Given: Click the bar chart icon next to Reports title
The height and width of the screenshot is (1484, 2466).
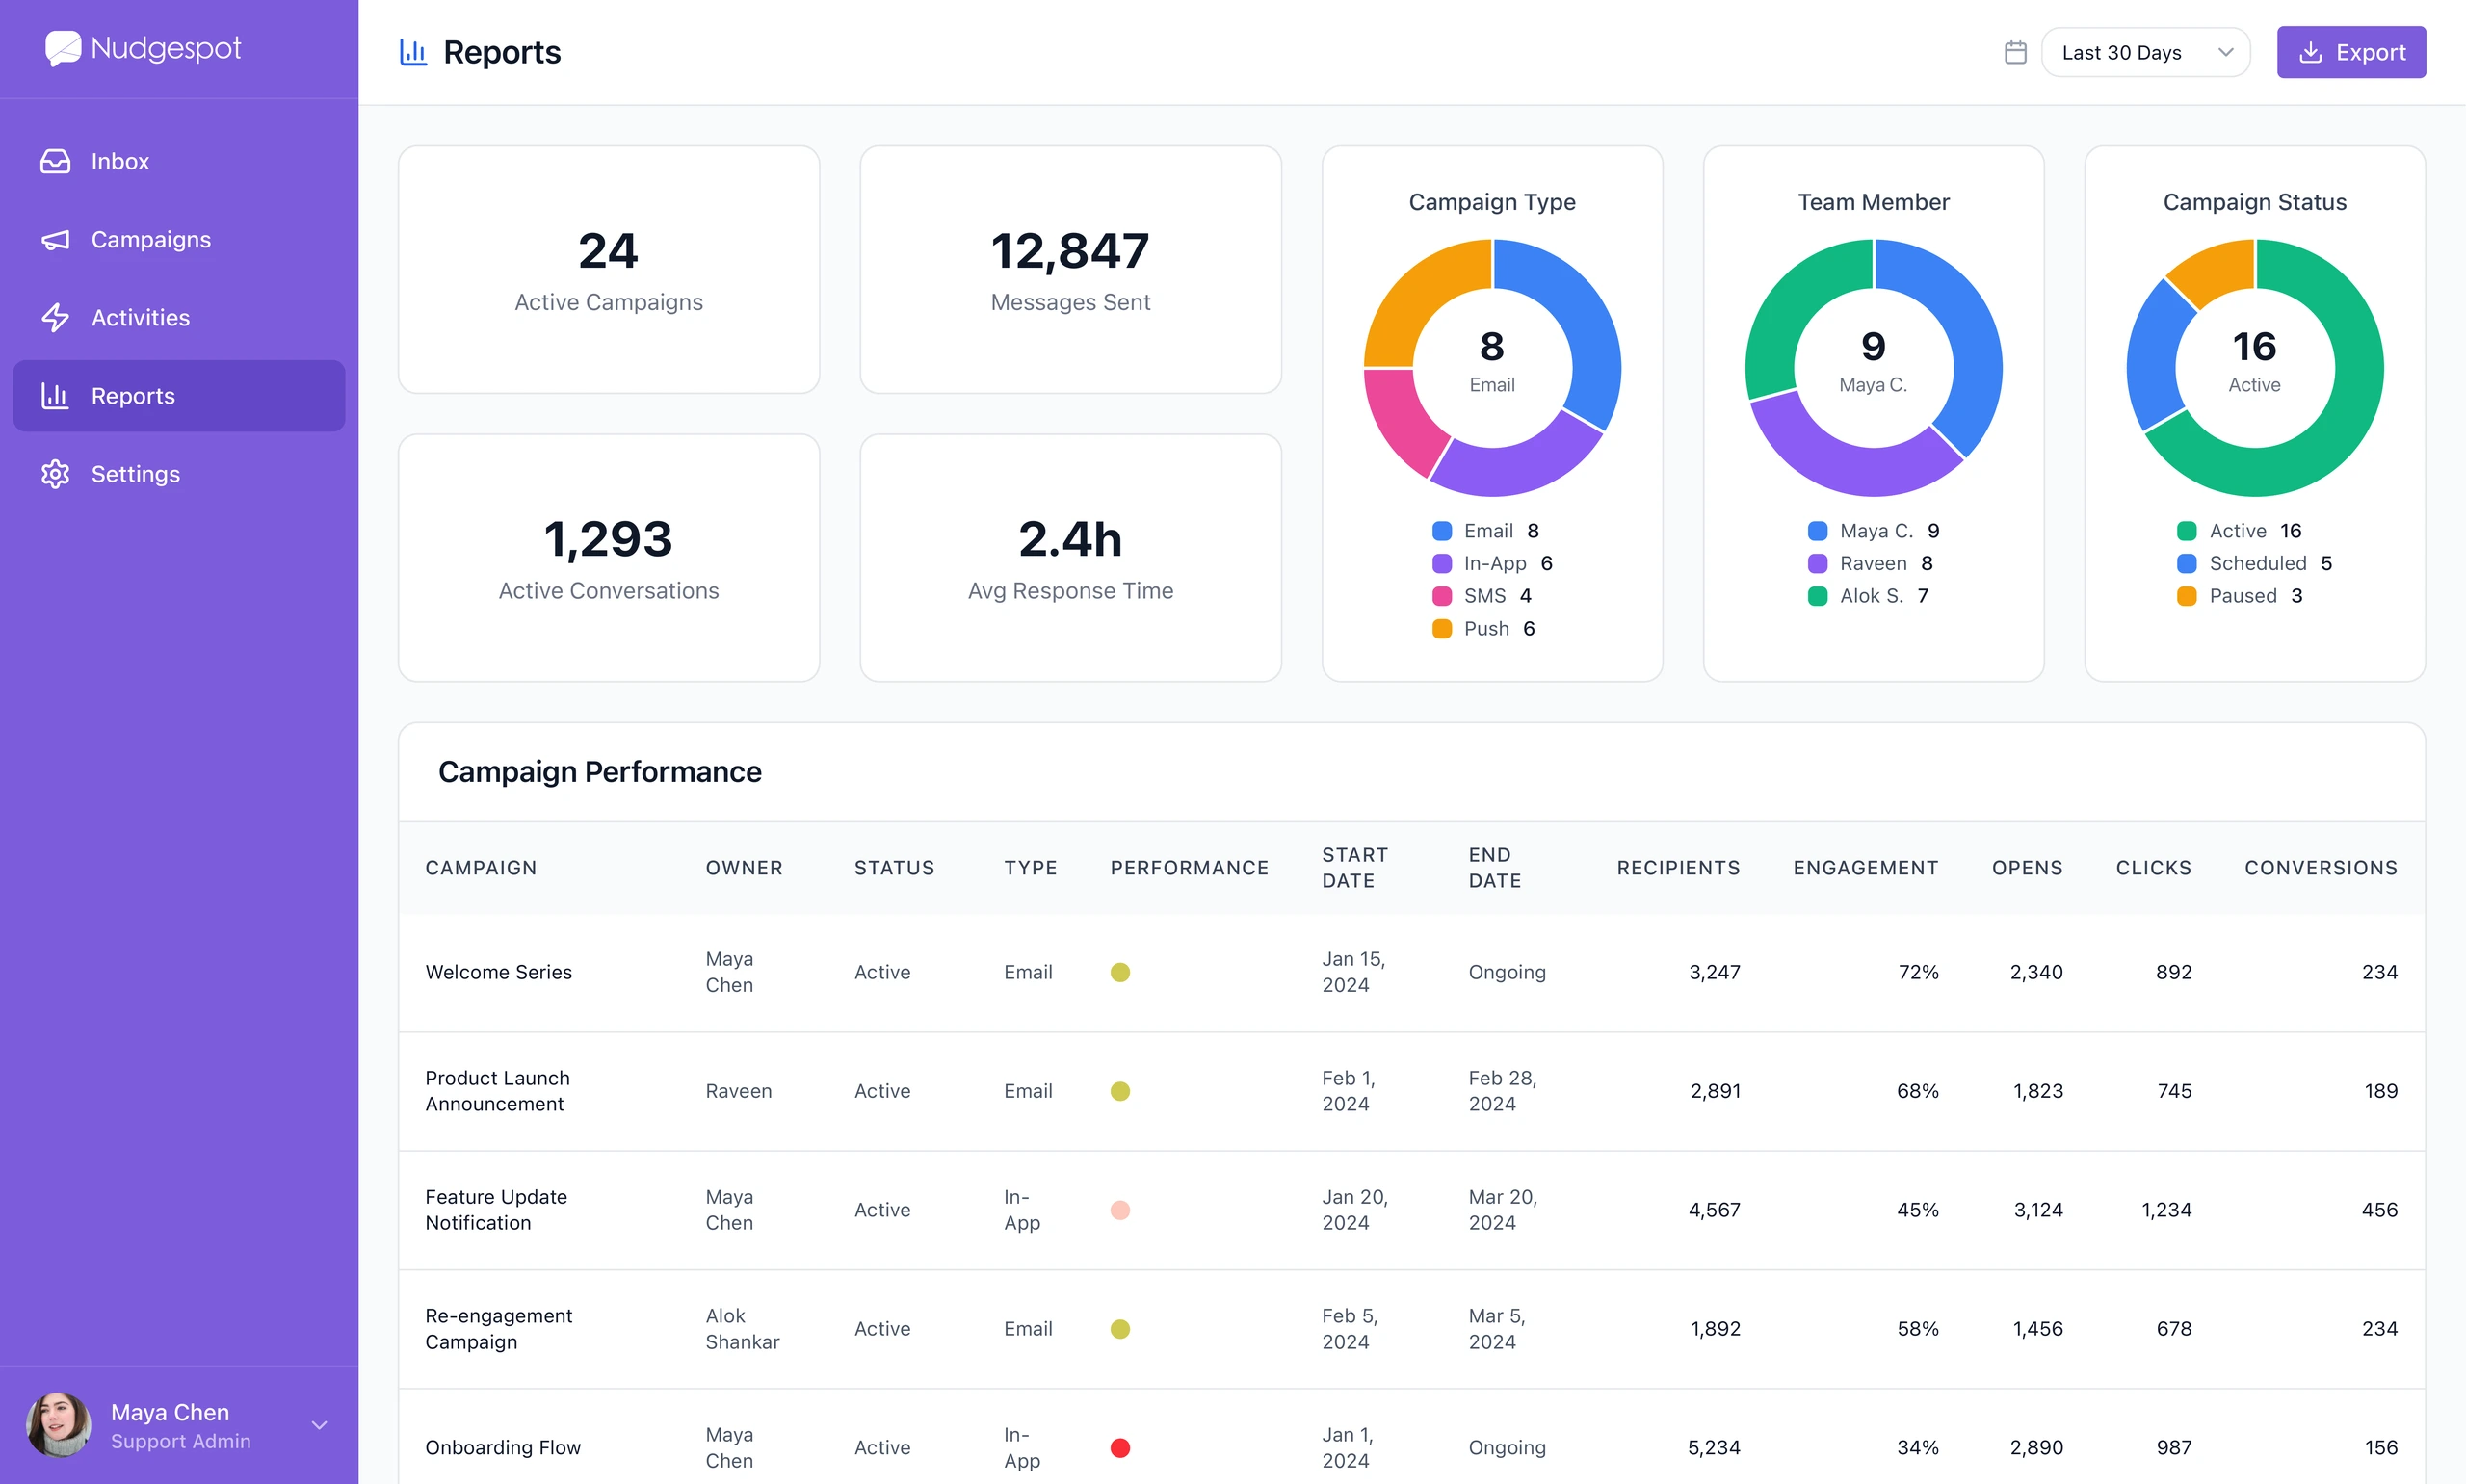Looking at the screenshot, I should 413,52.
